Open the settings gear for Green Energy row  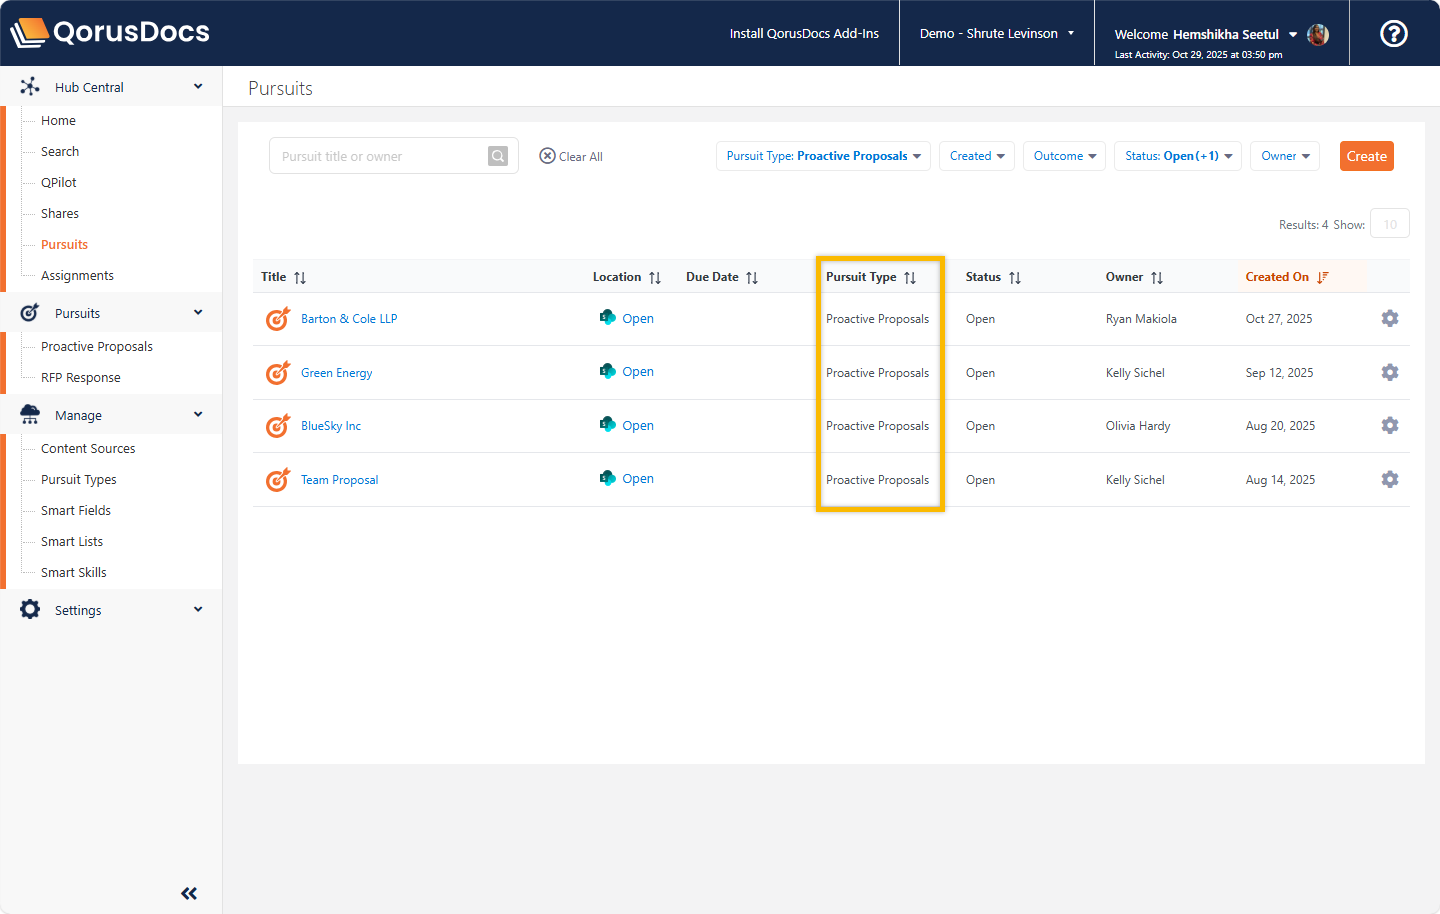click(1390, 371)
